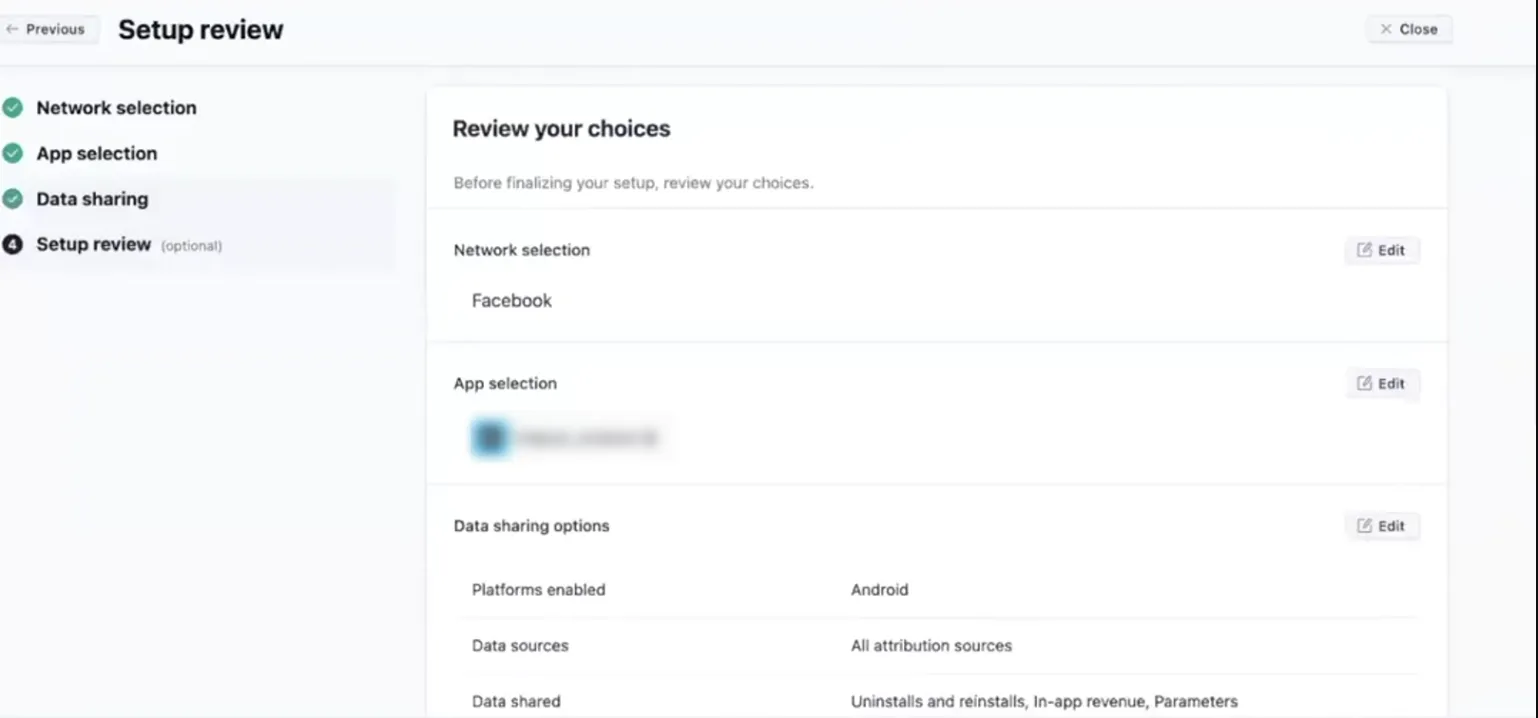This screenshot has height=718, width=1538.
Task: Edit the App selection section
Action: [x=1382, y=384]
